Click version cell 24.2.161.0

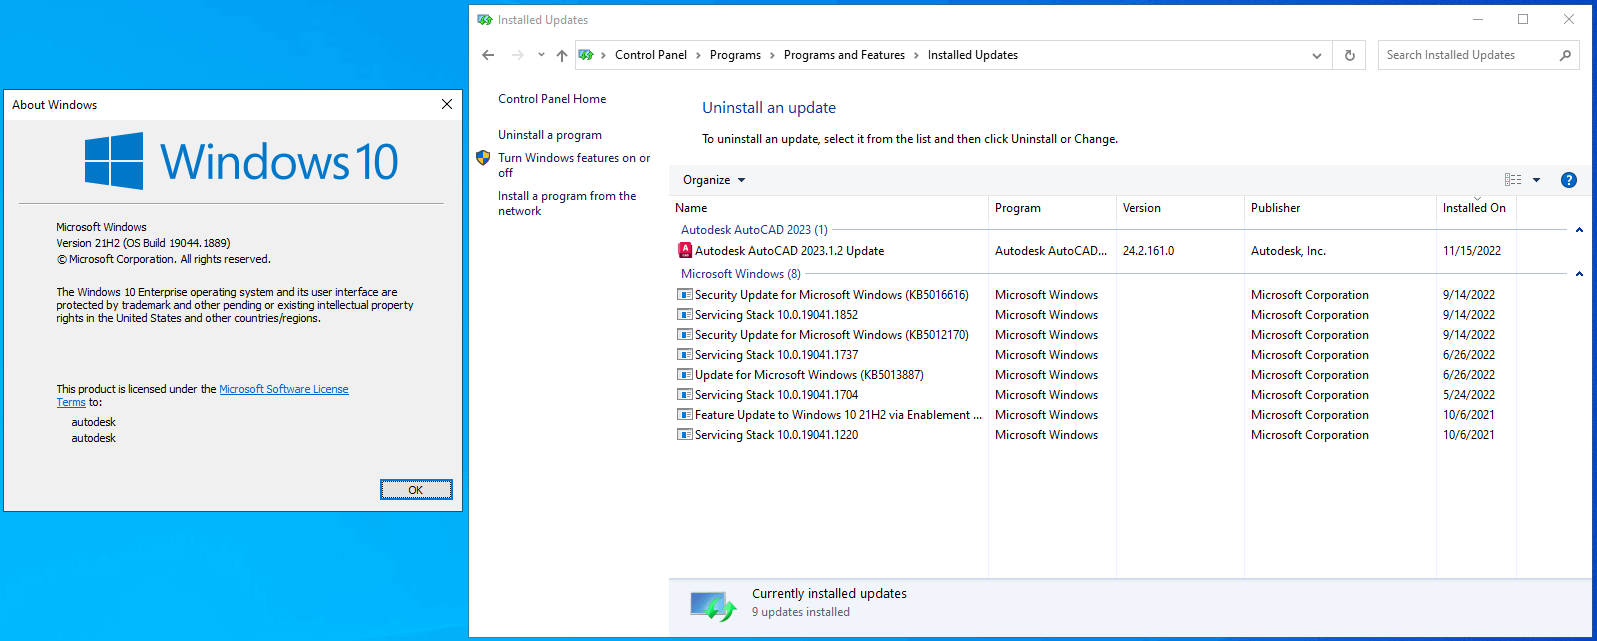click(x=1148, y=251)
